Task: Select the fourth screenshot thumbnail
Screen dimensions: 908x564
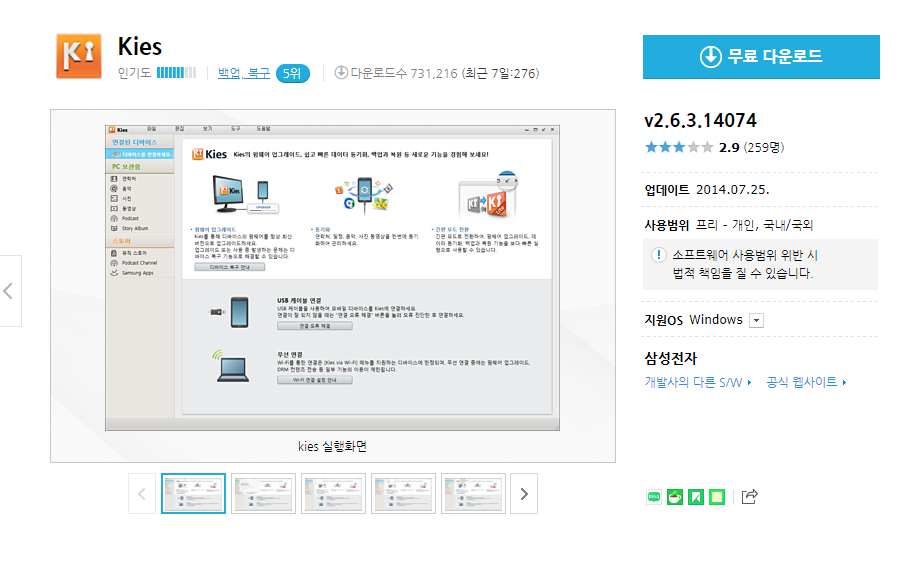Action: tap(404, 493)
